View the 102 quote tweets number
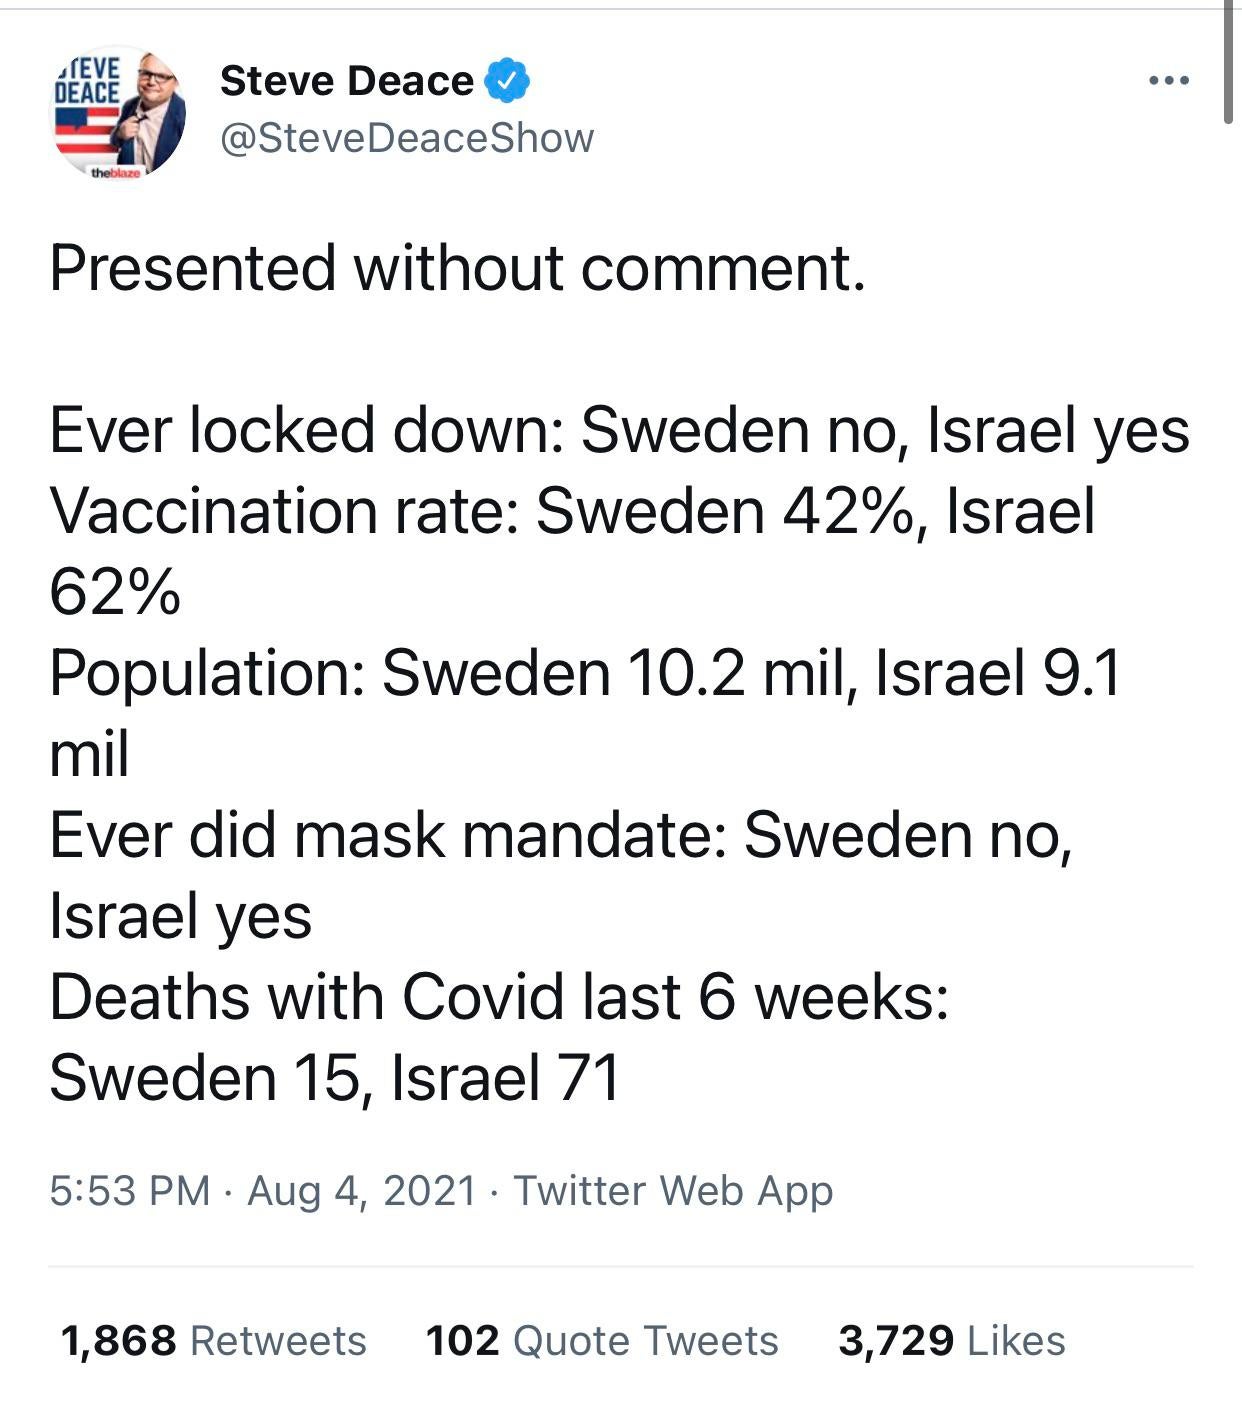The image size is (1242, 1409). coord(462,1340)
